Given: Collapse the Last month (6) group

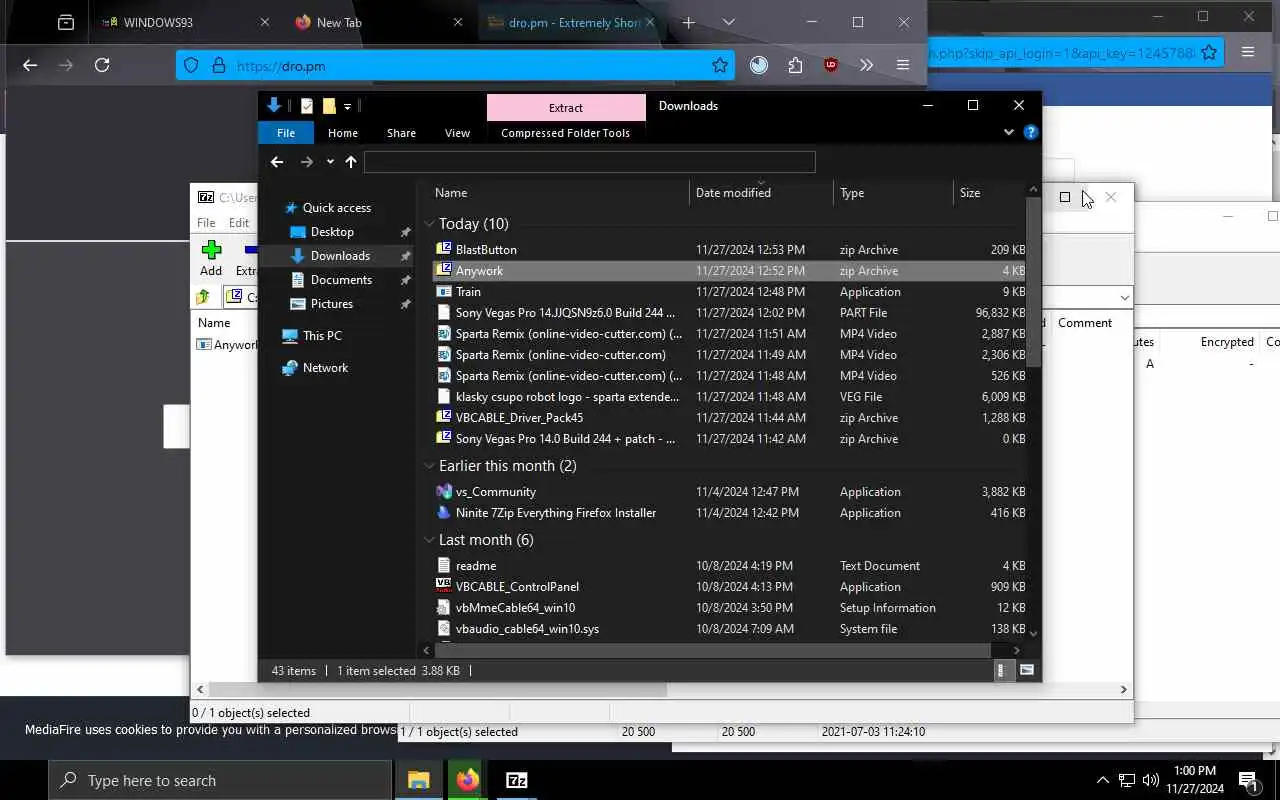Looking at the screenshot, I should click(429, 540).
